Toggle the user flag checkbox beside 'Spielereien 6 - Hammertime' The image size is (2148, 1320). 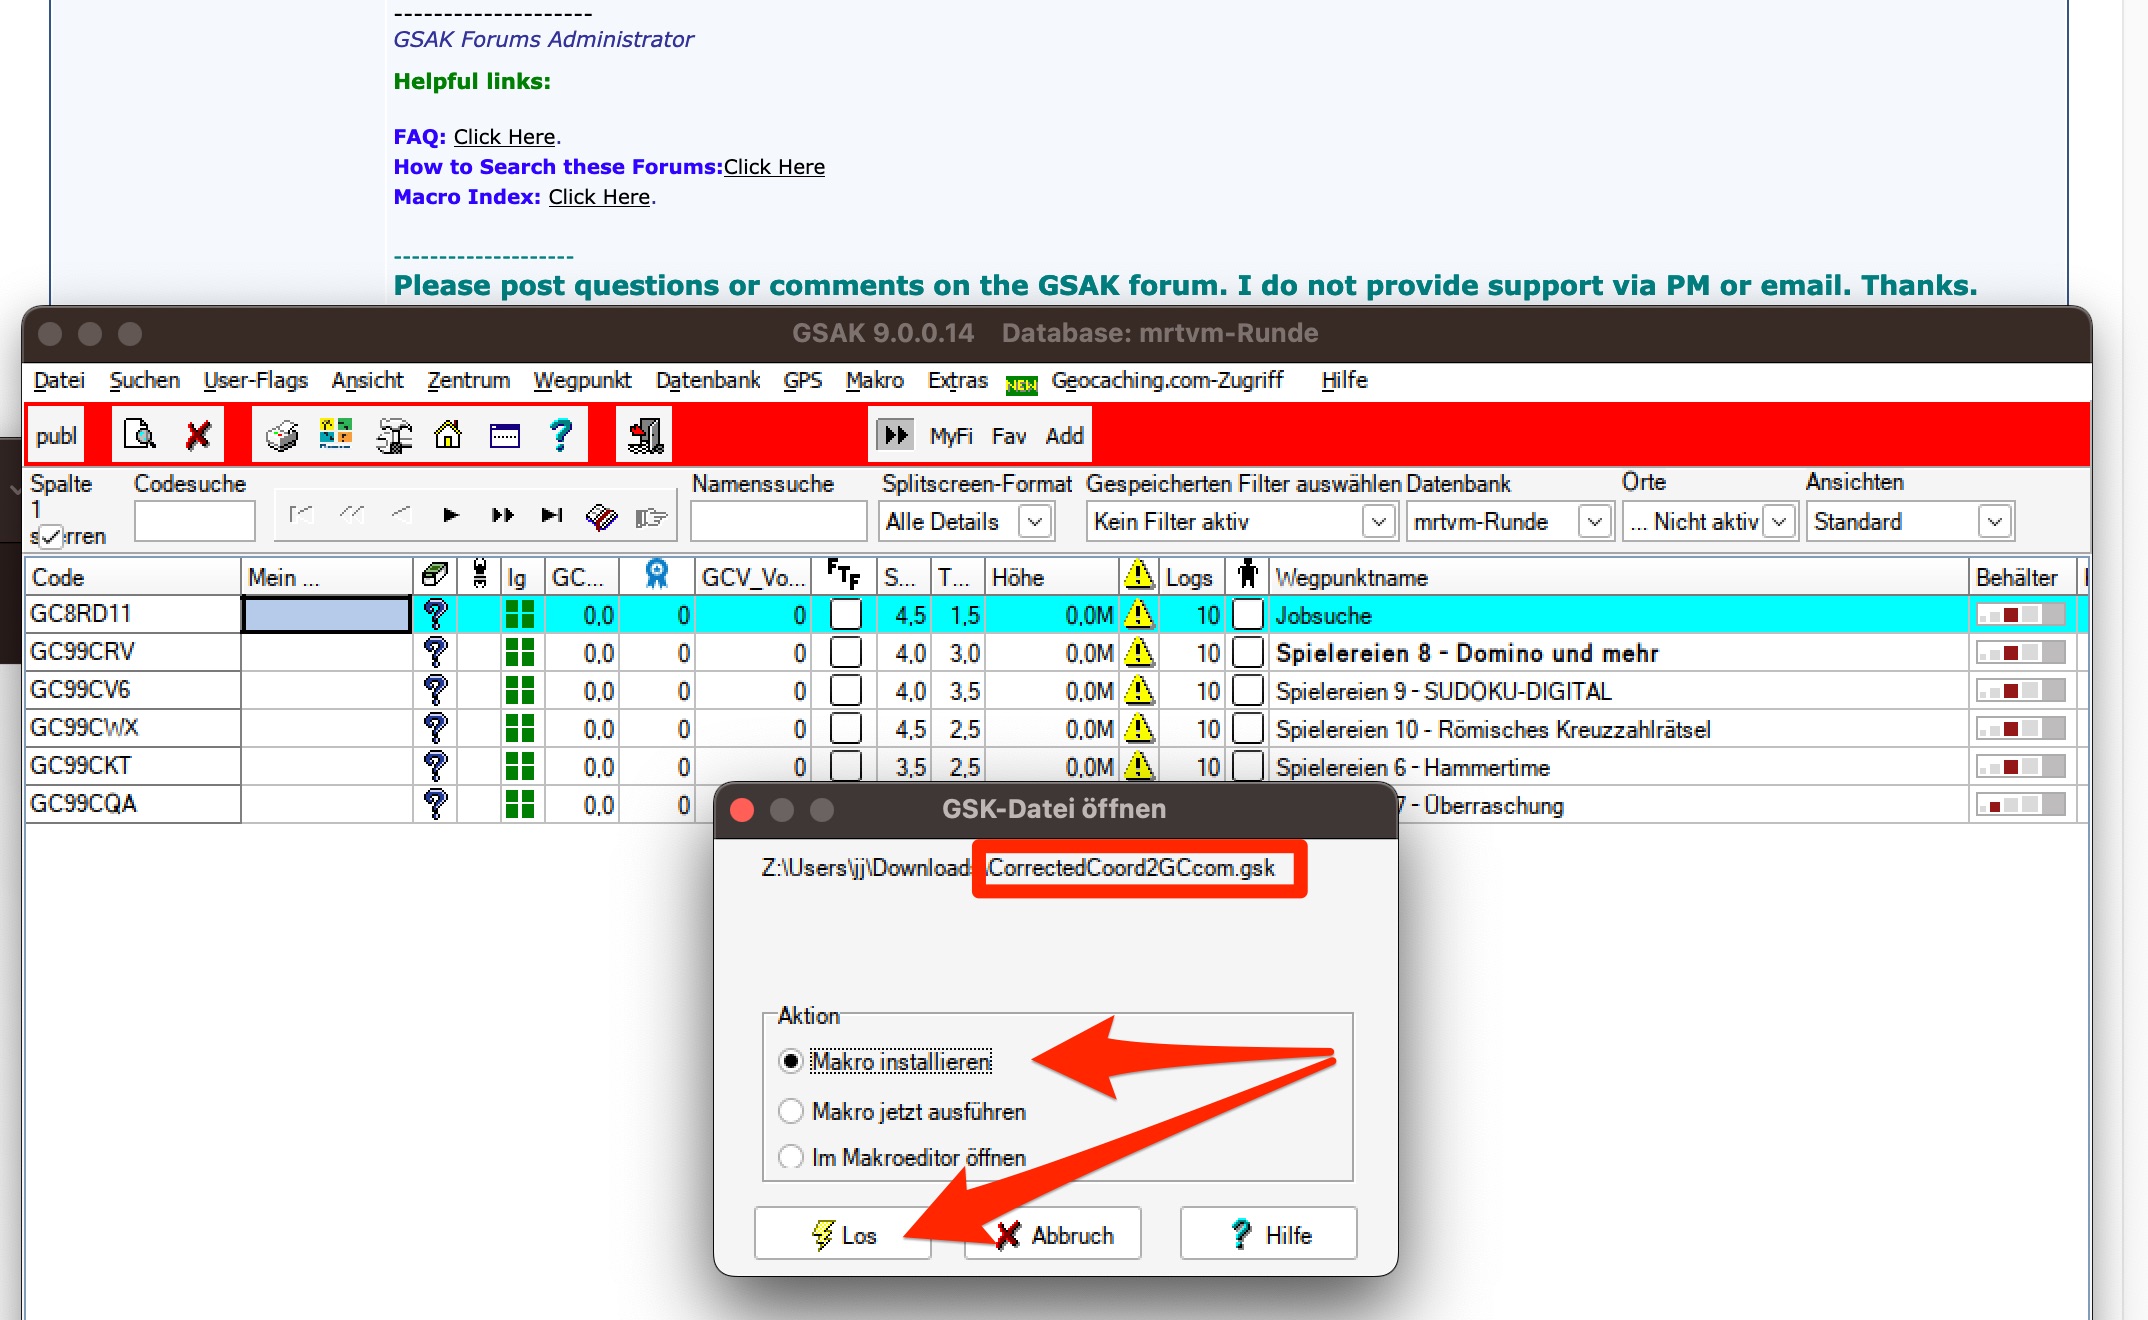click(1248, 766)
